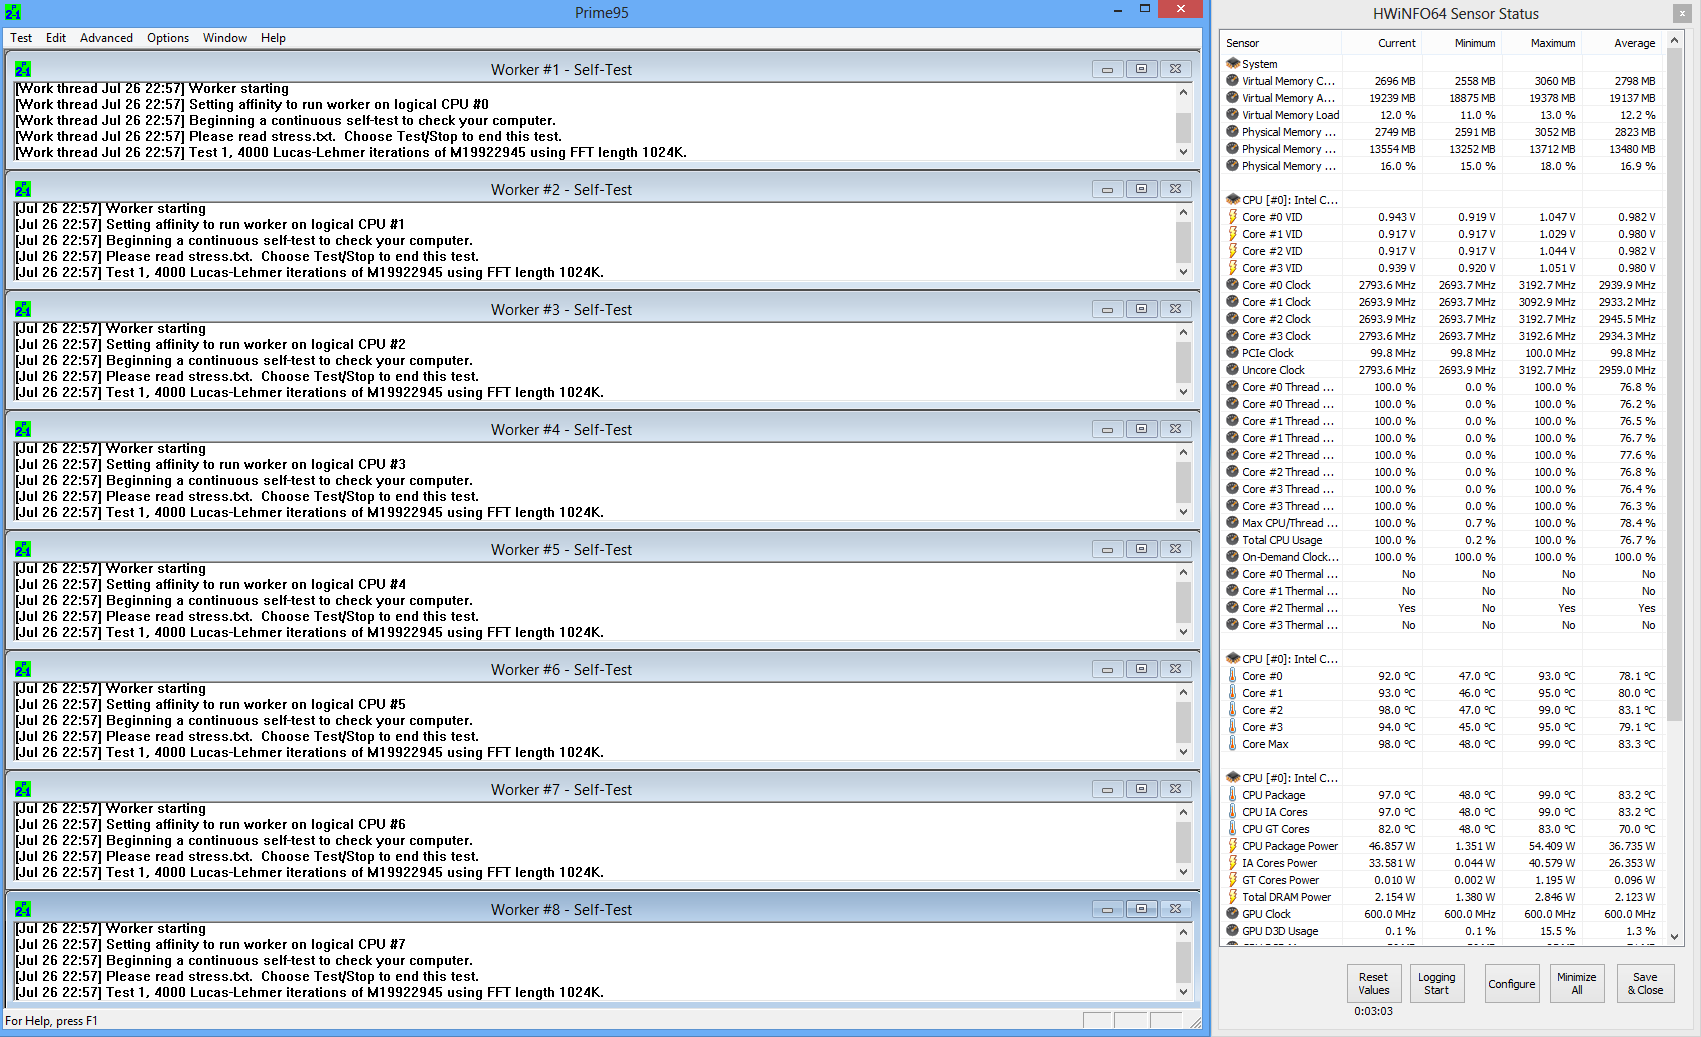This screenshot has height=1037, width=1701.
Task: Click the GPU Clock sensor icon
Action: point(1232,913)
